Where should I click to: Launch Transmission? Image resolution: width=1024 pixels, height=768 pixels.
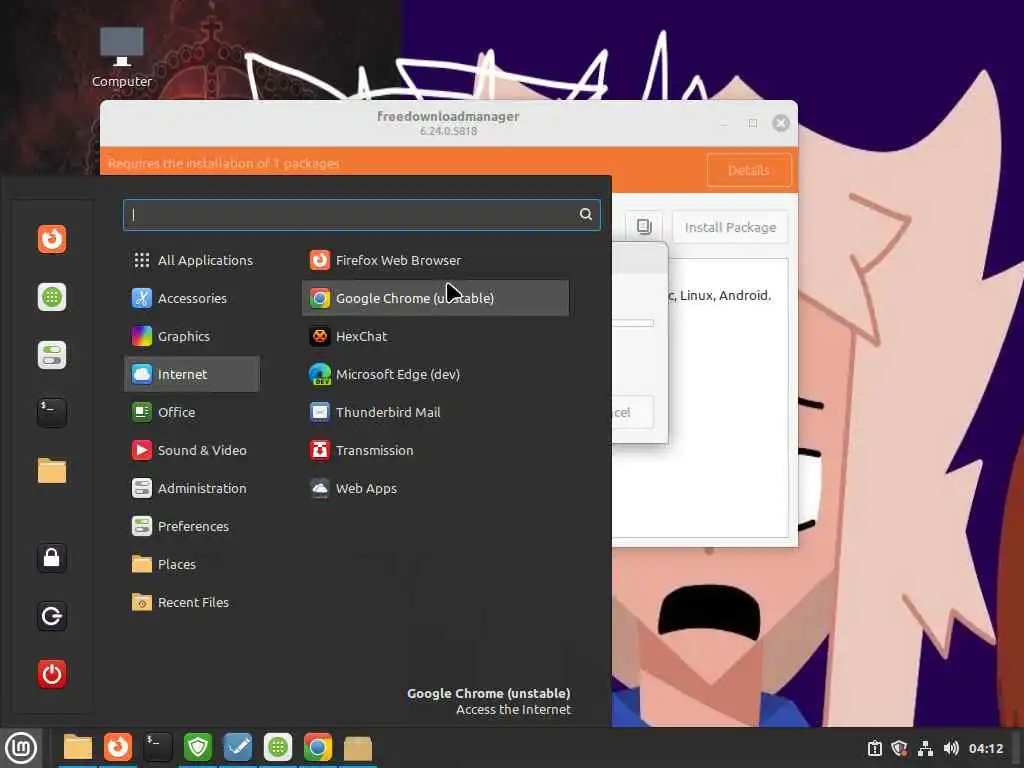pyautogui.click(x=435, y=450)
